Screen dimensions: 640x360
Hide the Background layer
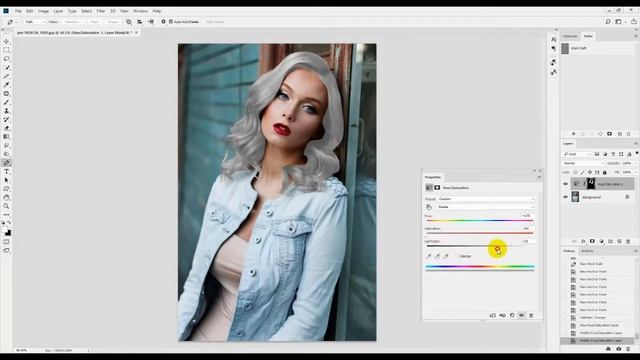click(x=566, y=197)
